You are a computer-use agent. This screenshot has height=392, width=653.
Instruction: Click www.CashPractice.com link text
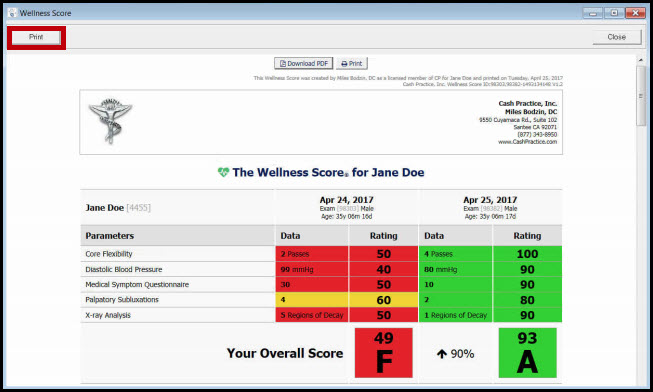527,142
